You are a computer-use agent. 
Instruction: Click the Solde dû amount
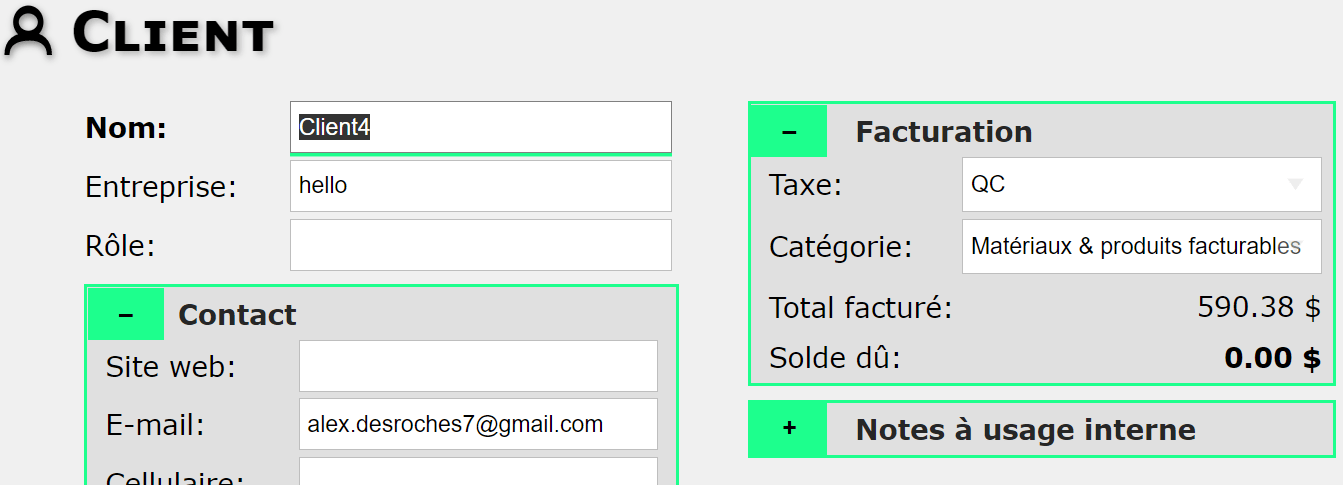click(x=1272, y=357)
